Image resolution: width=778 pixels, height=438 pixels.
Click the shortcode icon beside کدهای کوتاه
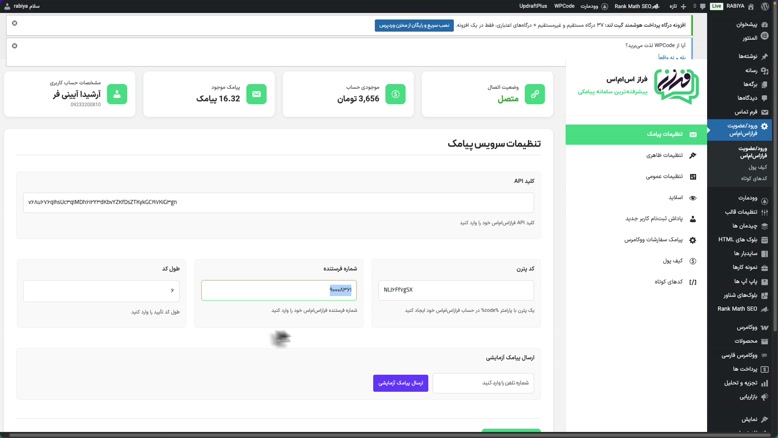(x=692, y=282)
